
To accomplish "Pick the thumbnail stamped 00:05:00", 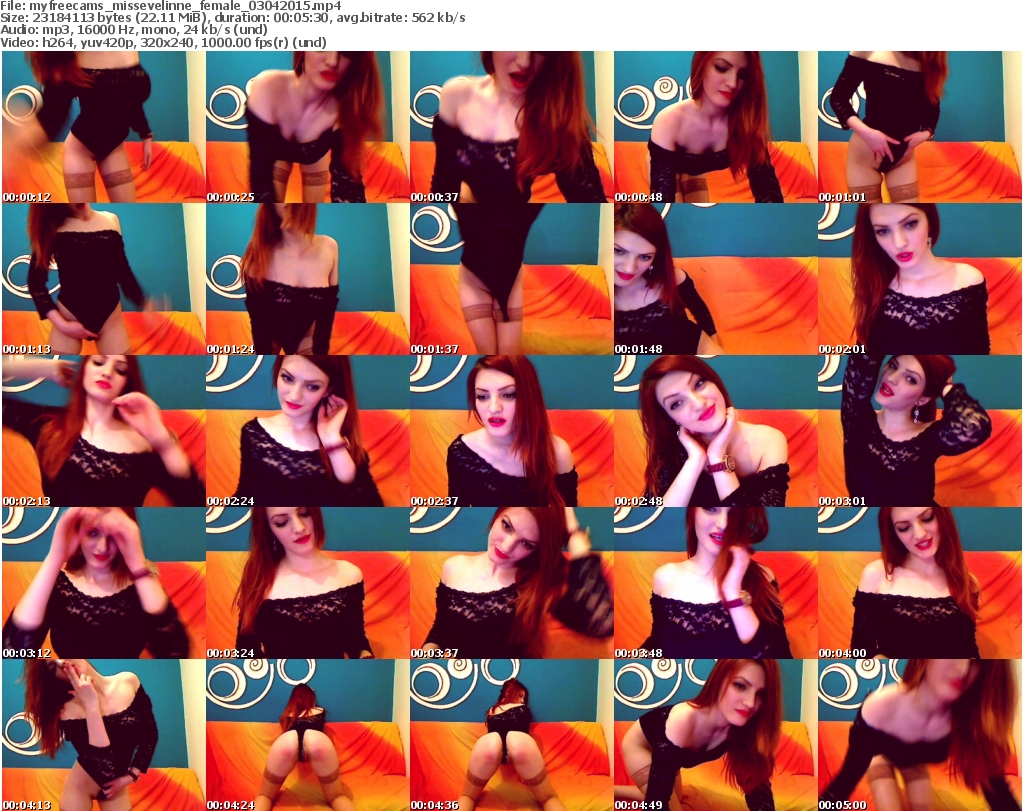I will coord(919,735).
